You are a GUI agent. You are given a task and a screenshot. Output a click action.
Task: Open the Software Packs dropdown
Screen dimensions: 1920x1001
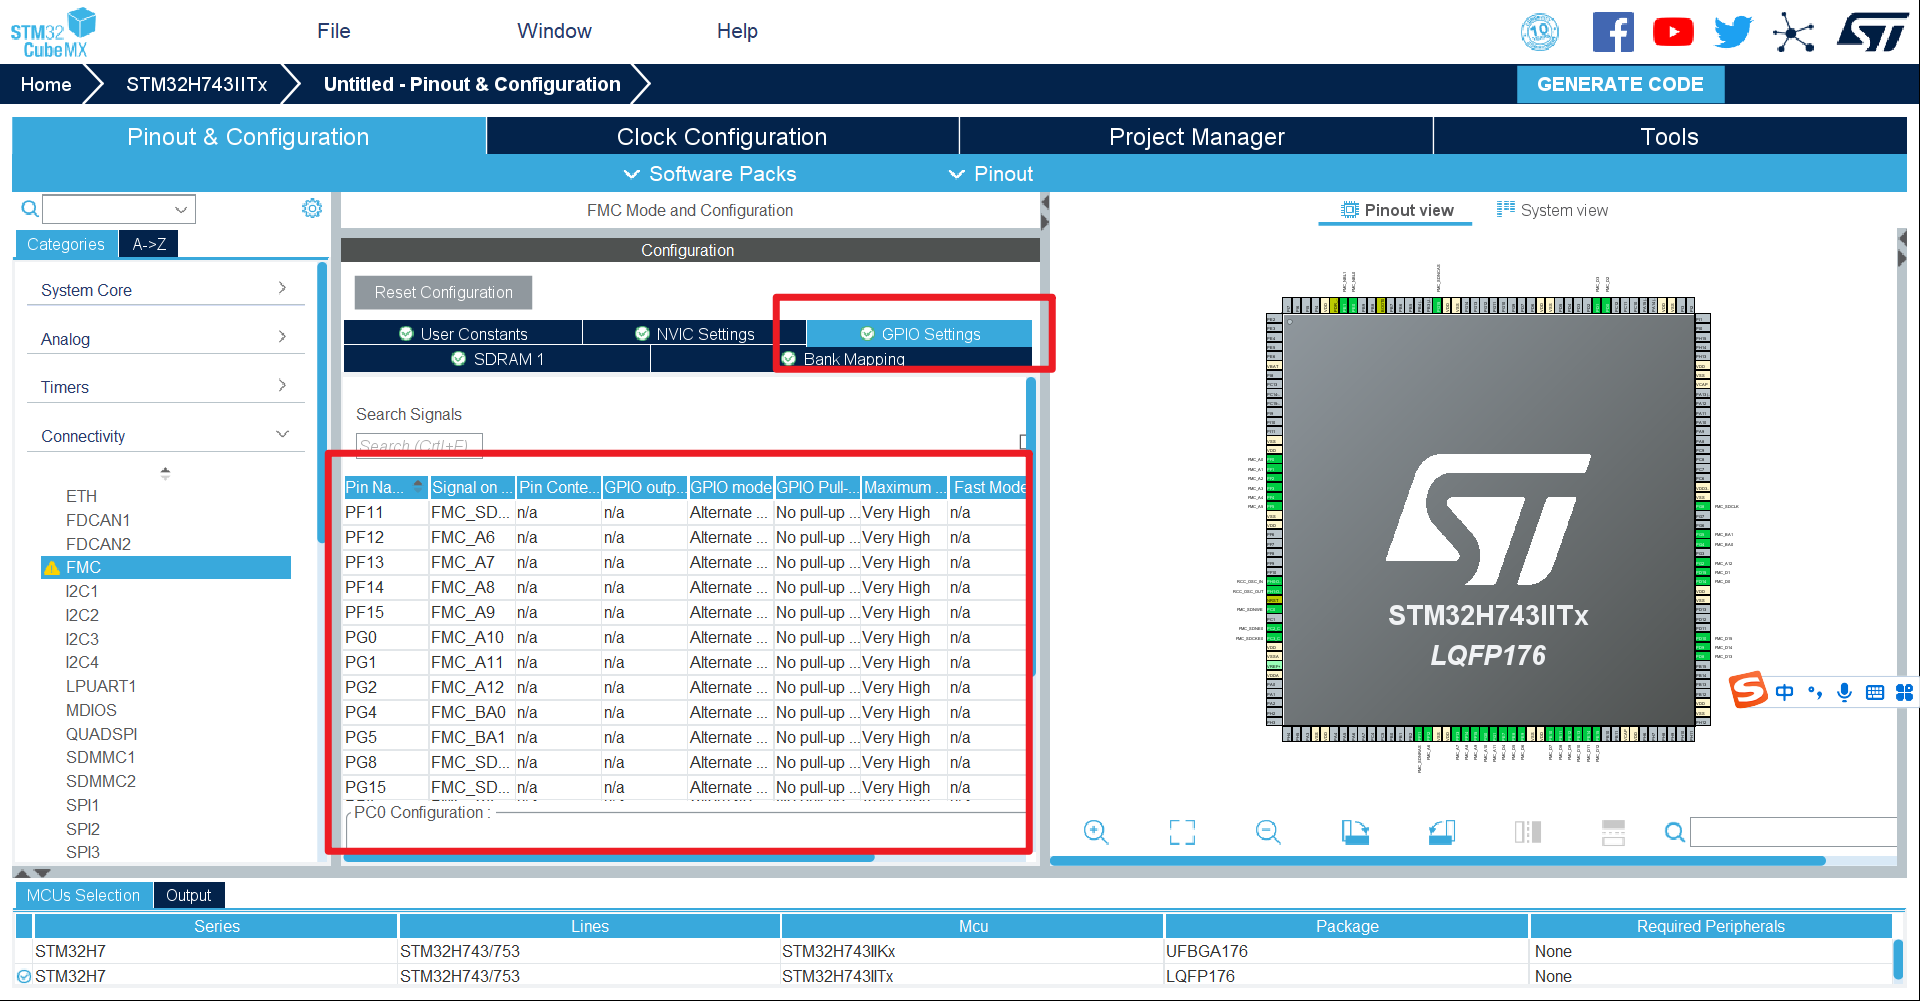(x=710, y=174)
